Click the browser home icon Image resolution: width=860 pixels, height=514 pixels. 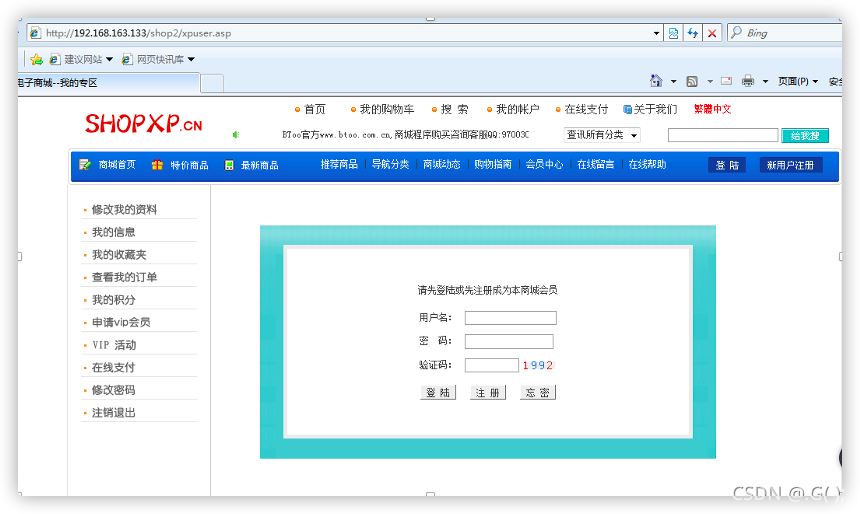(x=656, y=81)
